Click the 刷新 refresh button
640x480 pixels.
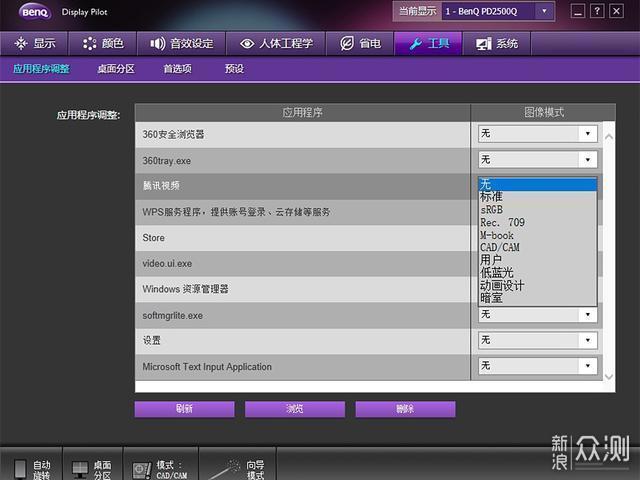coord(184,409)
